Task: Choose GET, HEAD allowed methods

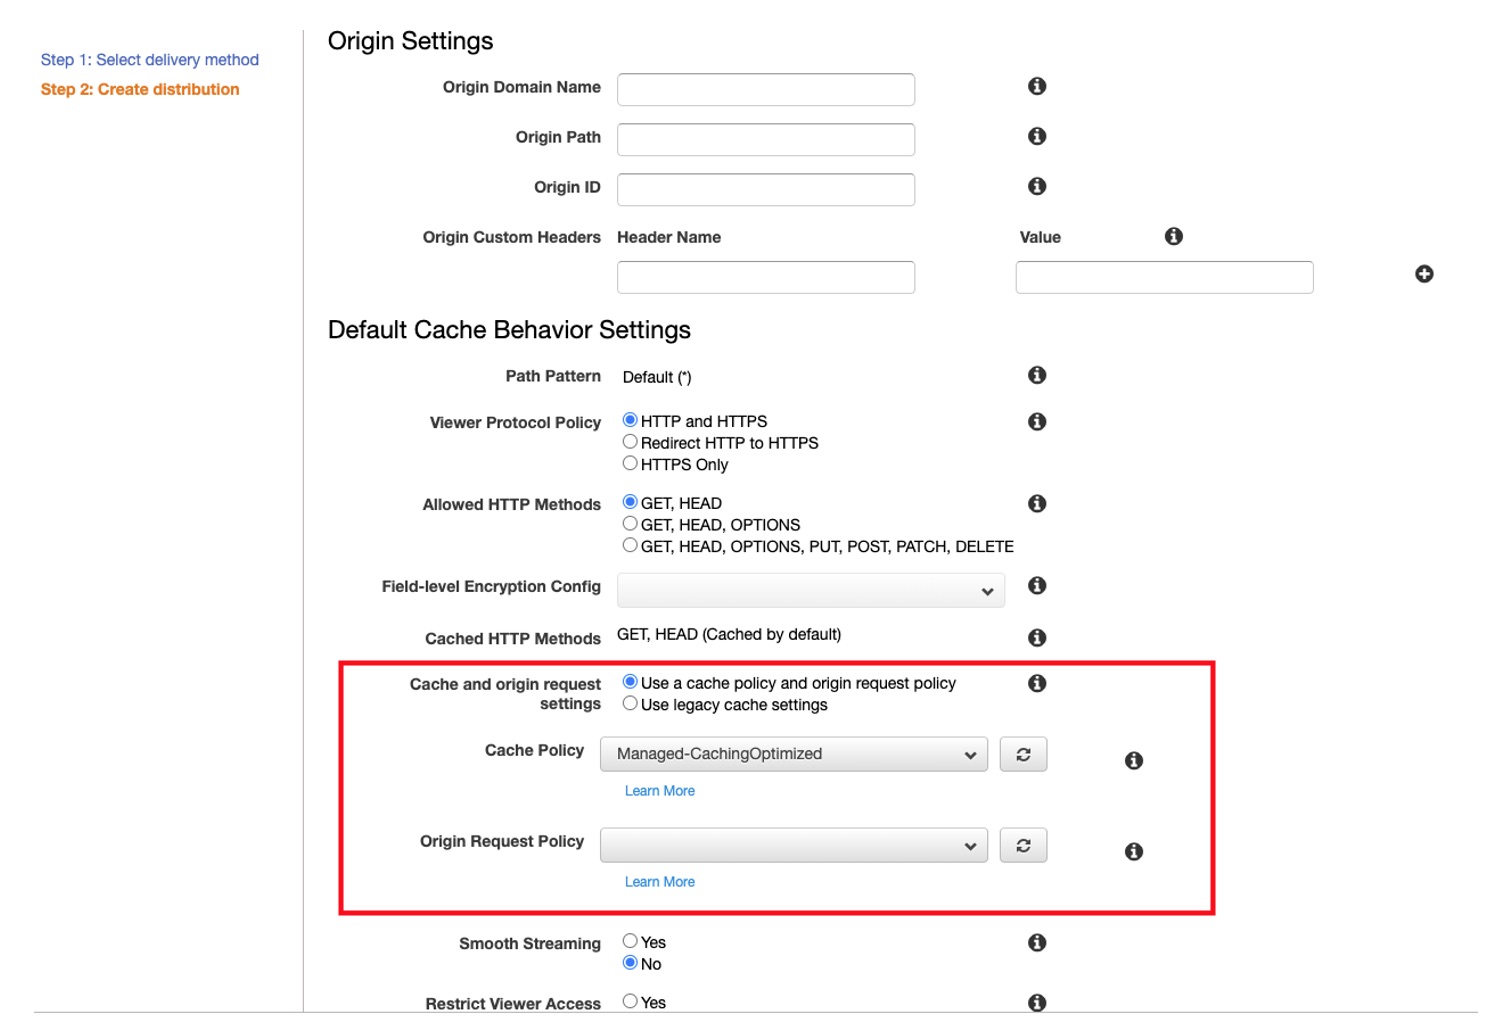Action: [x=630, y=502]
